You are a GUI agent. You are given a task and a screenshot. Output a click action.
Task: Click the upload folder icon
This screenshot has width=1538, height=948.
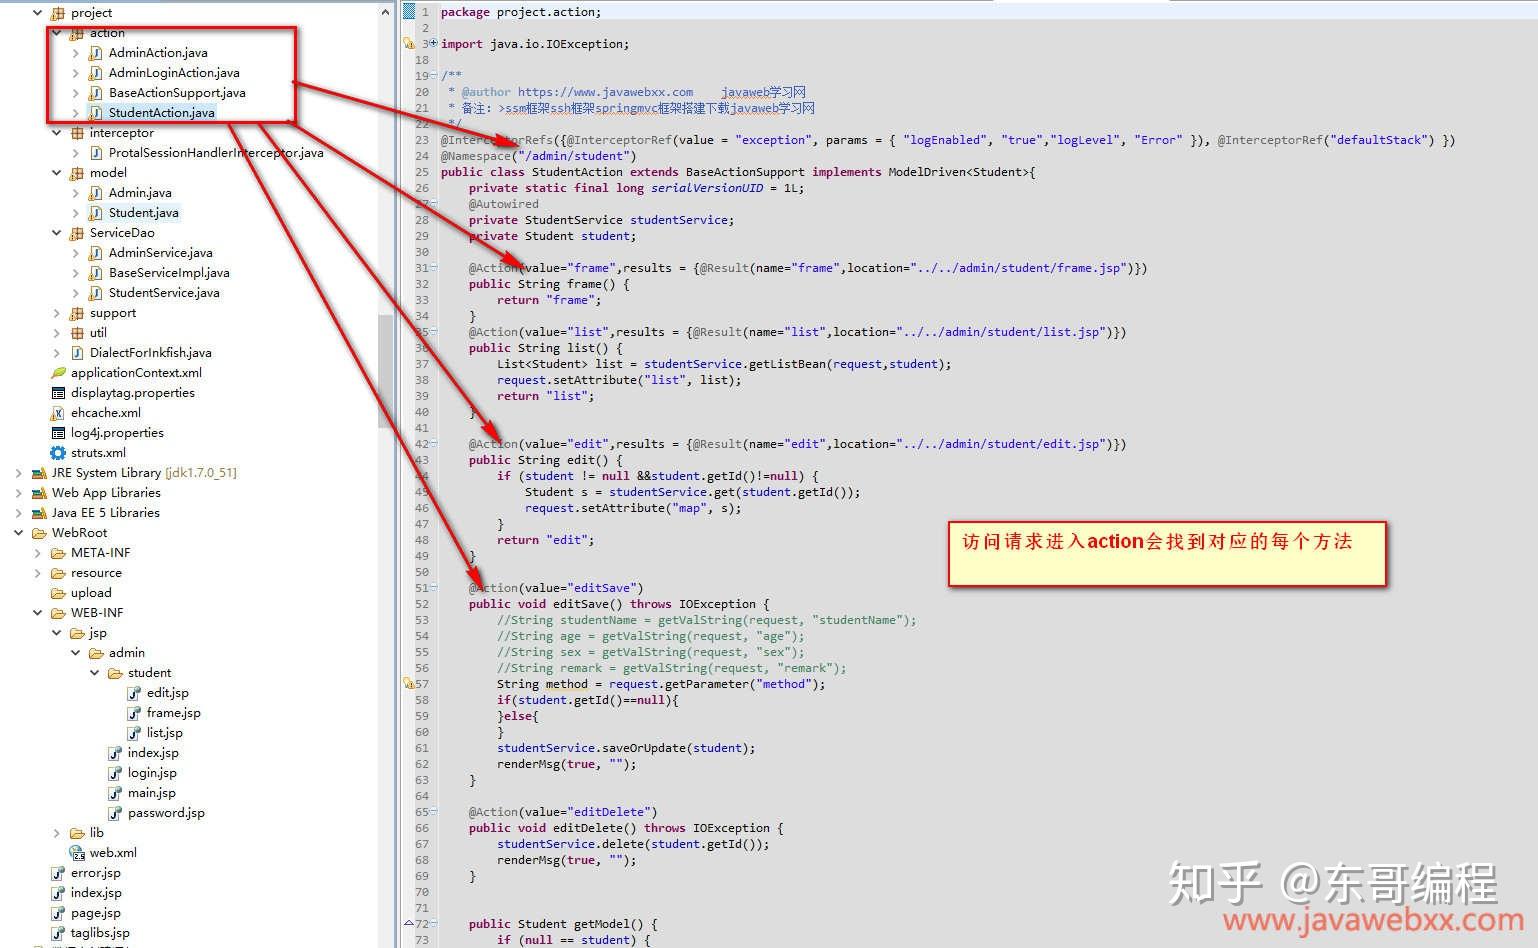(58, 593)
